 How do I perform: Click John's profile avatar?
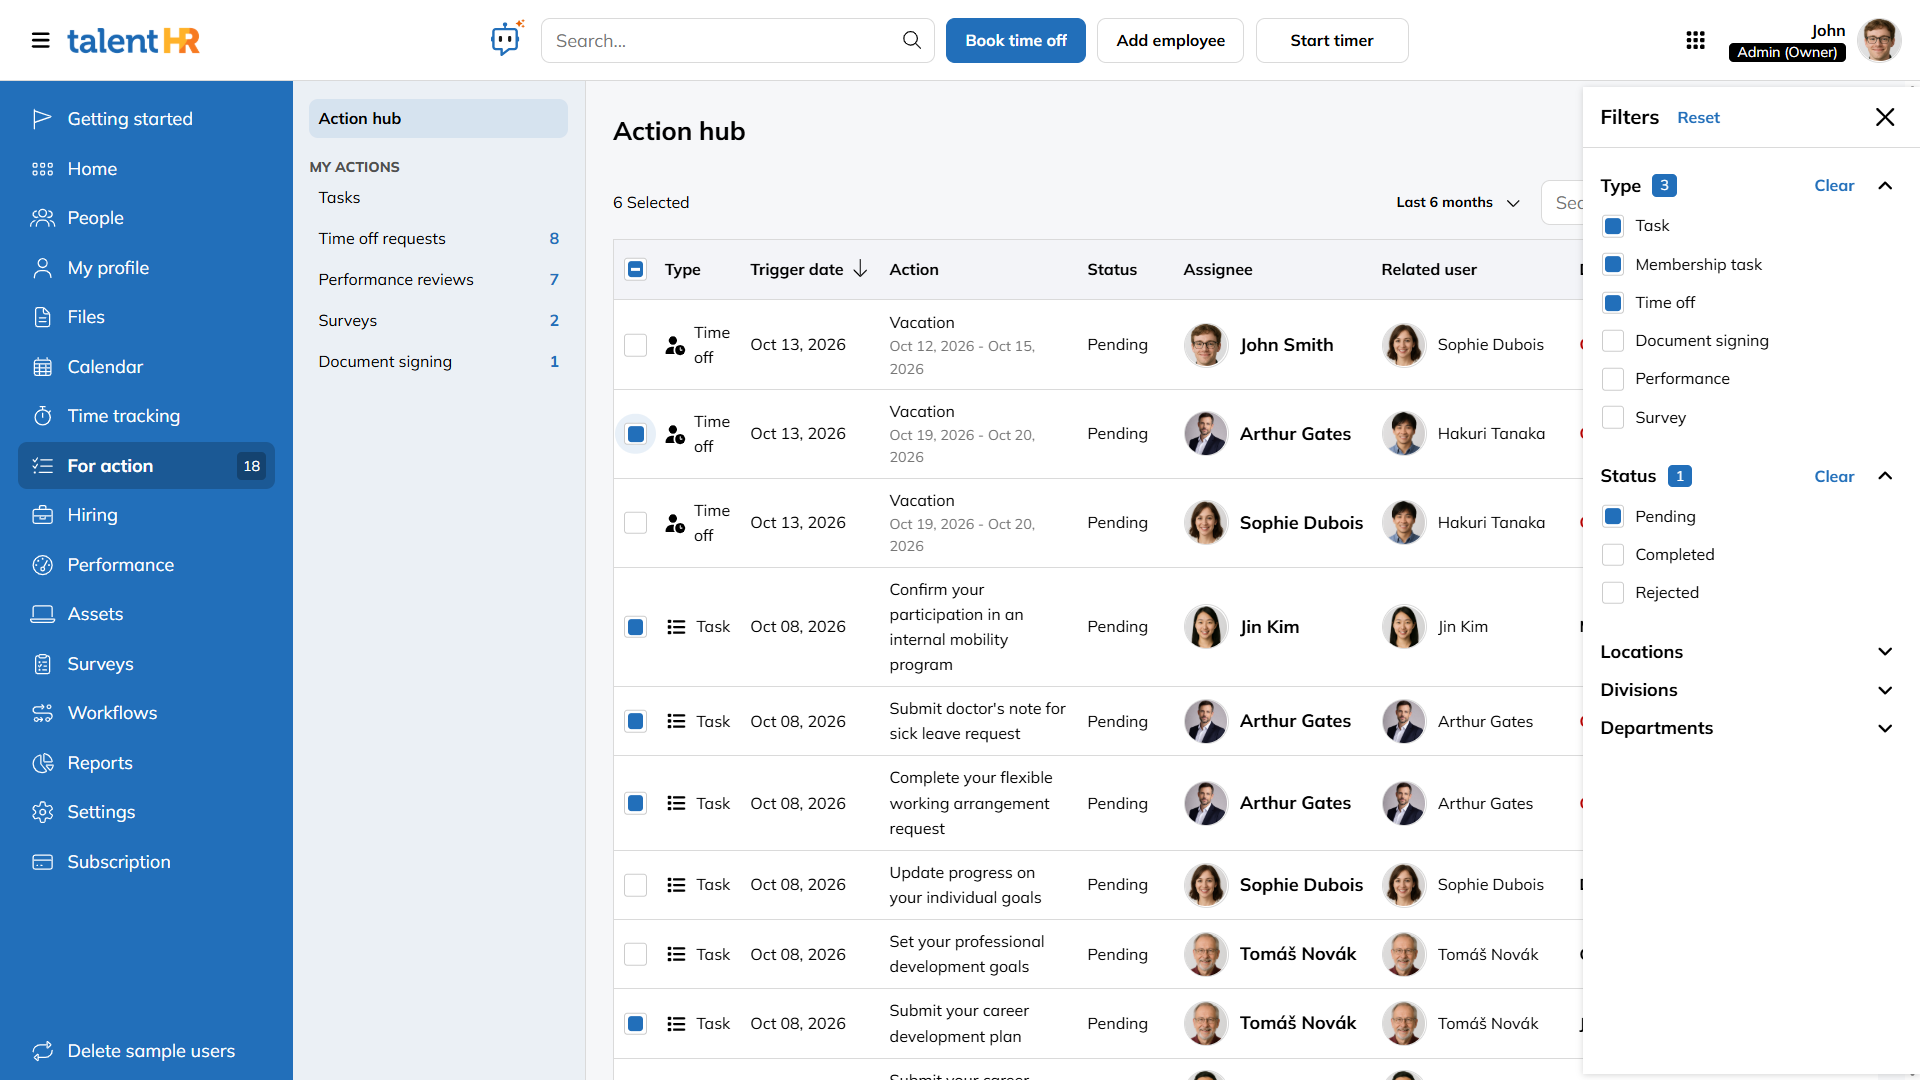click(x=1879, y=40)
